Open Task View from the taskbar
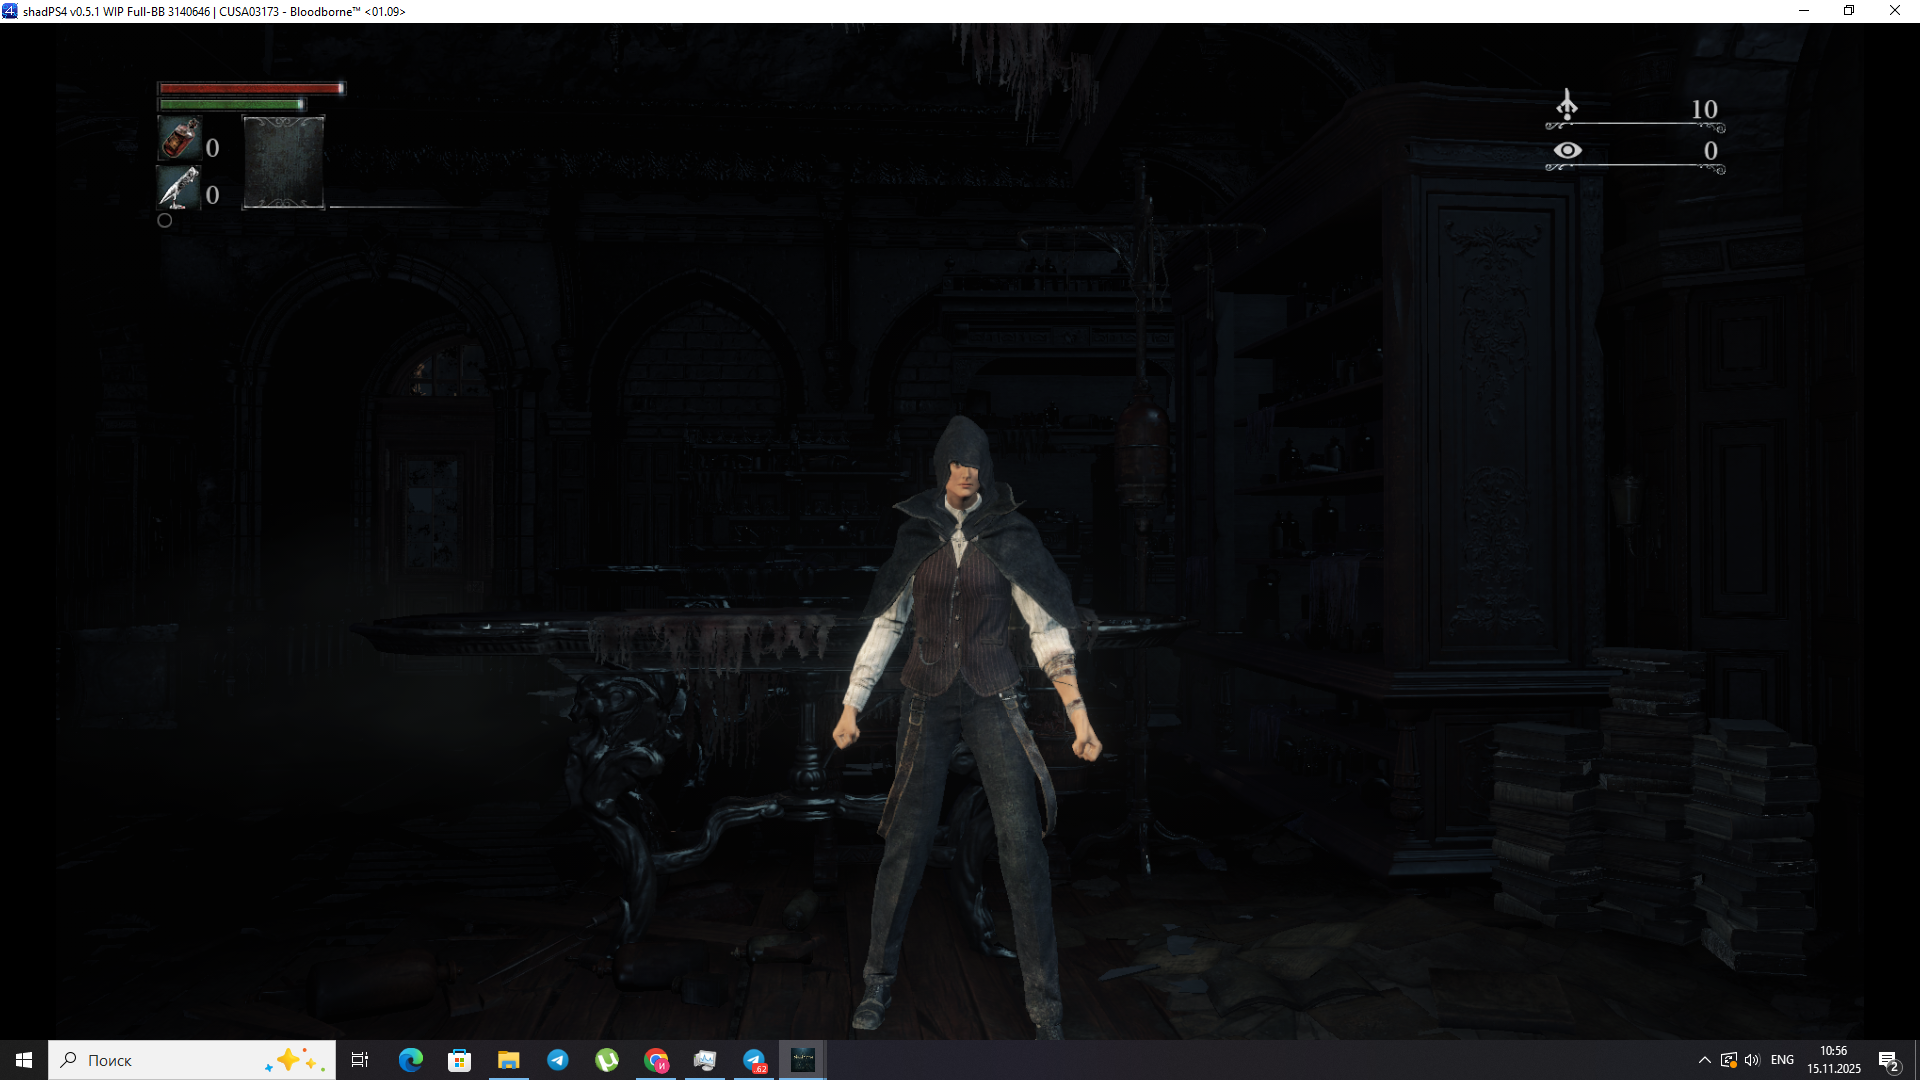 coord(360,1060)
